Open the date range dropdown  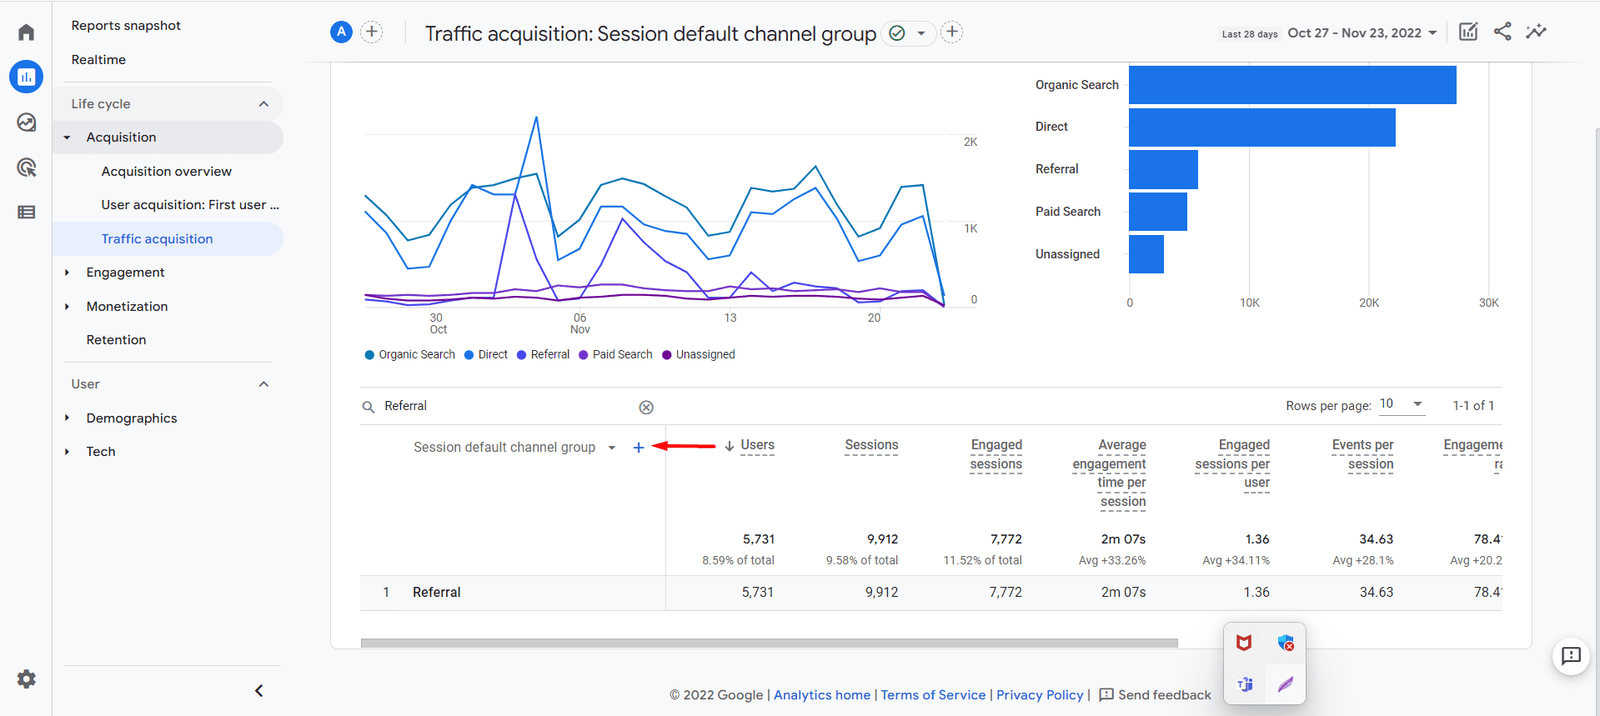1362,33
